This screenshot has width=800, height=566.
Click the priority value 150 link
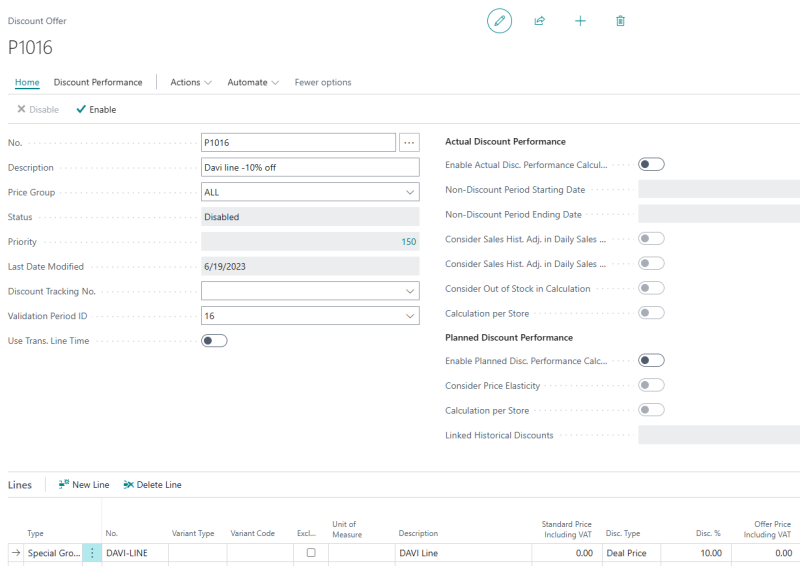409,242
